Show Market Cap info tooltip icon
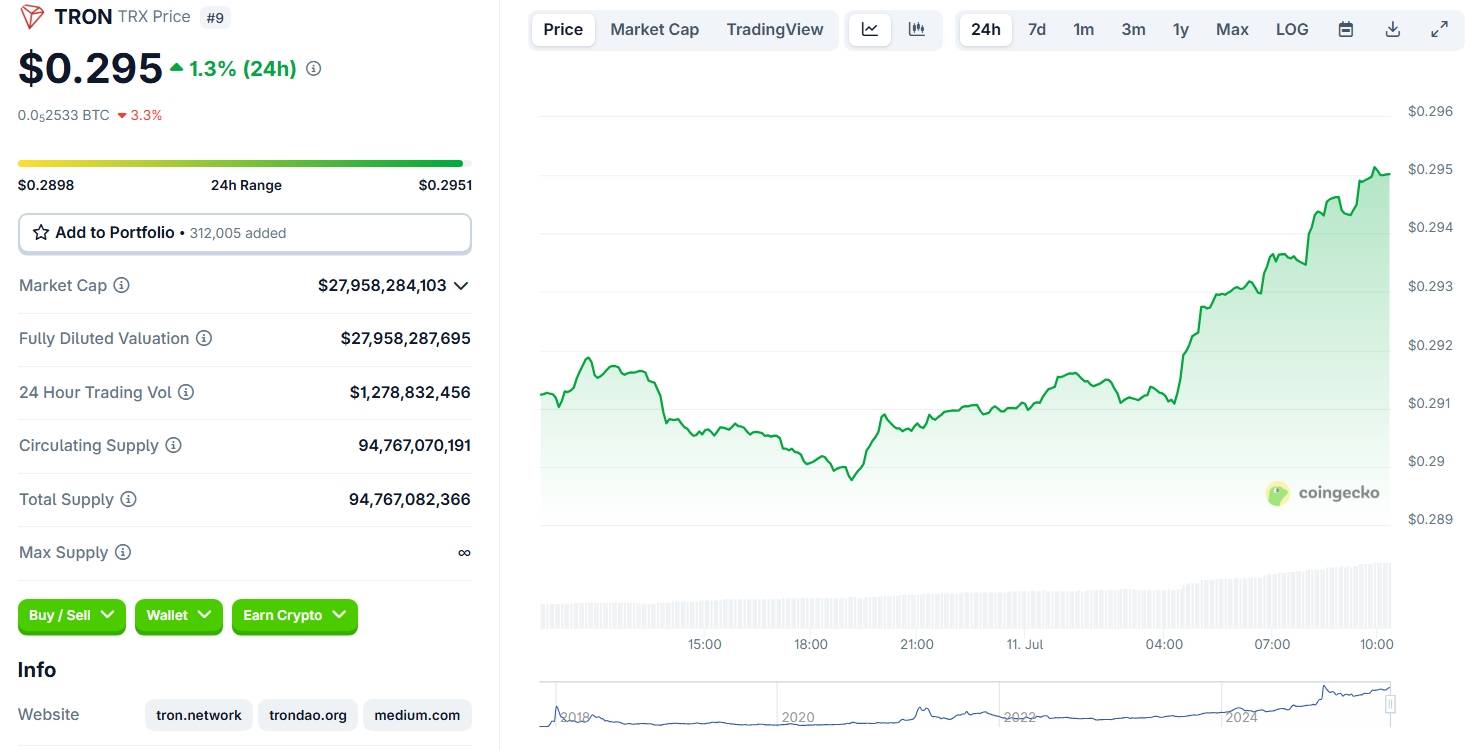The width and height of the screenshot is (1475, 750). 121,285
